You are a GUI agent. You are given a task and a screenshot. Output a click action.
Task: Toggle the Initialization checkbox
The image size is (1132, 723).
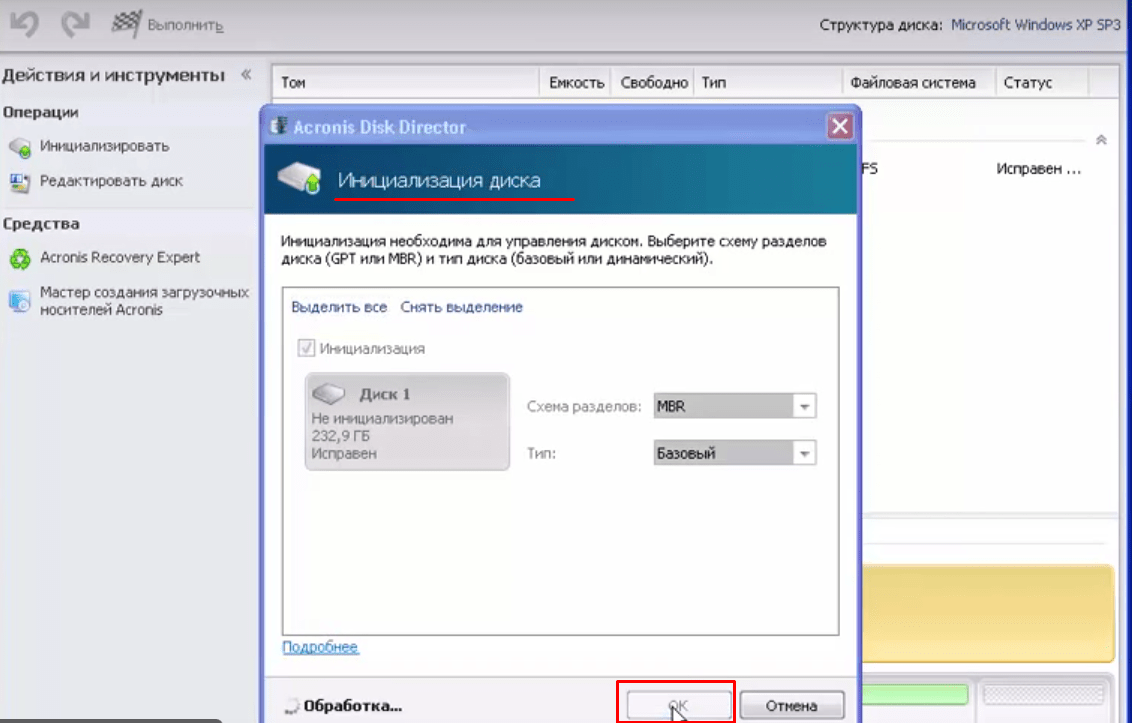pyautogui.click(x=306, y=349)
